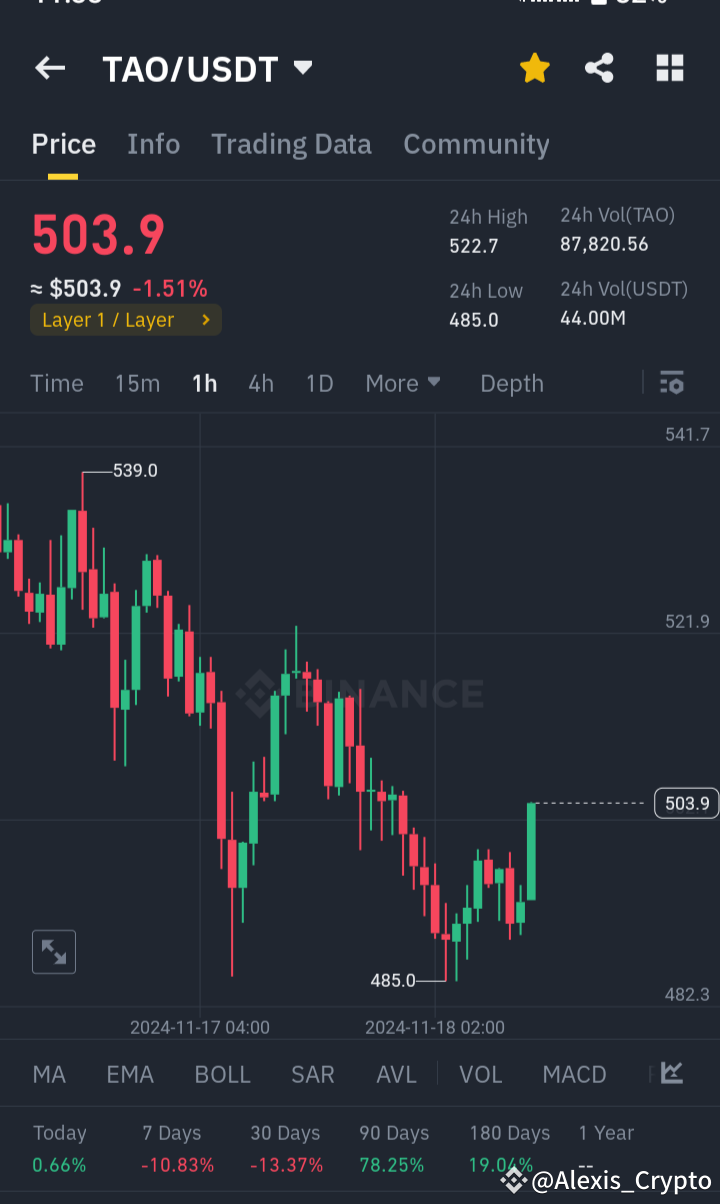Select the 503.9 price marker on the chart

pyautogui.click(x=685, y=803)
